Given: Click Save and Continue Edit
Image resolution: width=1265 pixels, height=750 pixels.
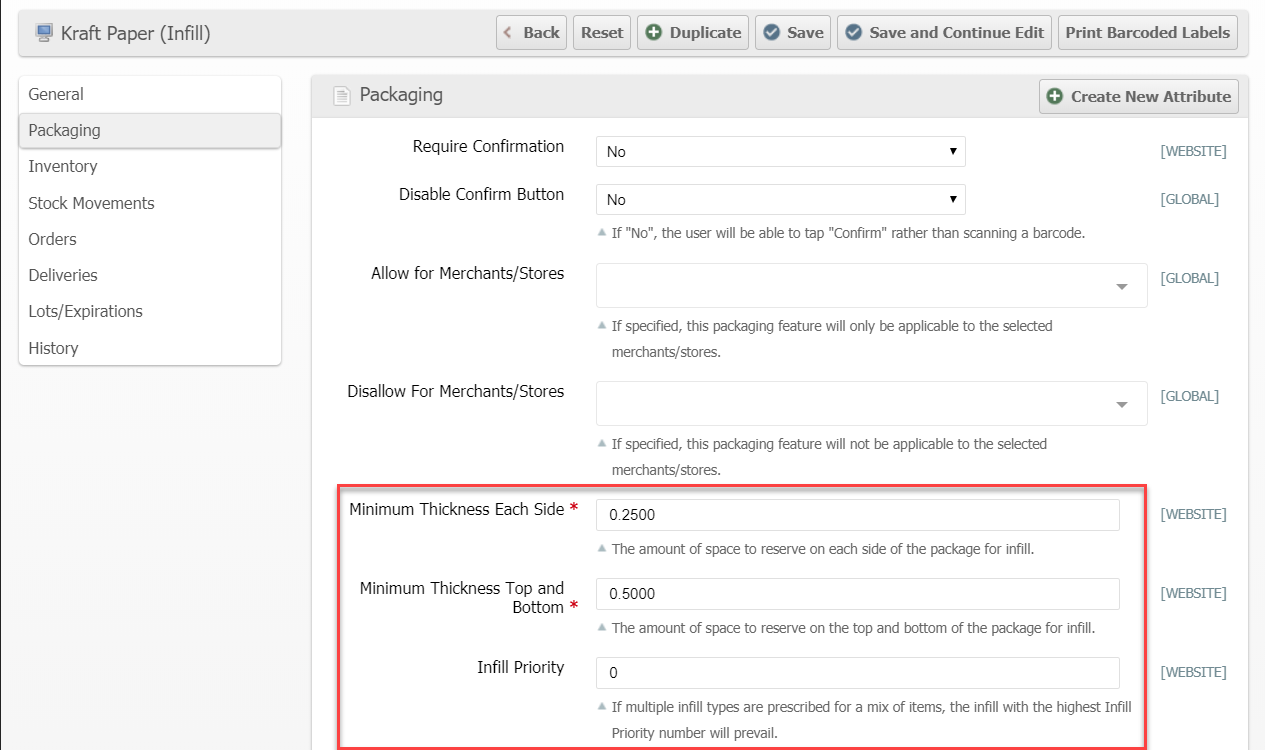Looking at the screenshot, I should click(944, 32).
